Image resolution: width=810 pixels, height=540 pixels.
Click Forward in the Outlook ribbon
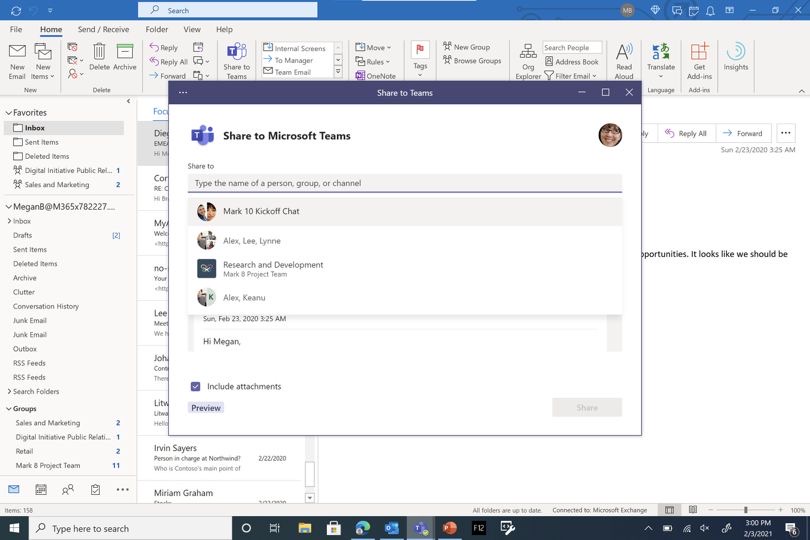(x=167, y=75)
